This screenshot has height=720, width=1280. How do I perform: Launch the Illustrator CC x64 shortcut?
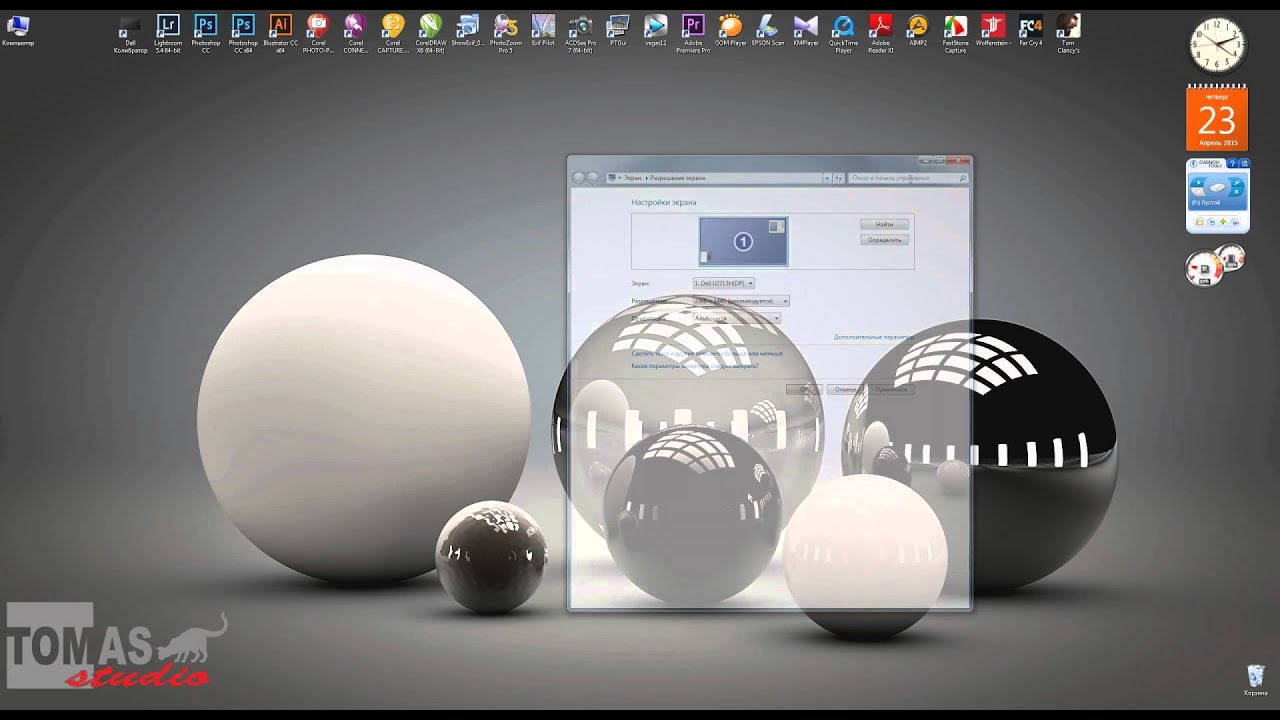point(281,34)
